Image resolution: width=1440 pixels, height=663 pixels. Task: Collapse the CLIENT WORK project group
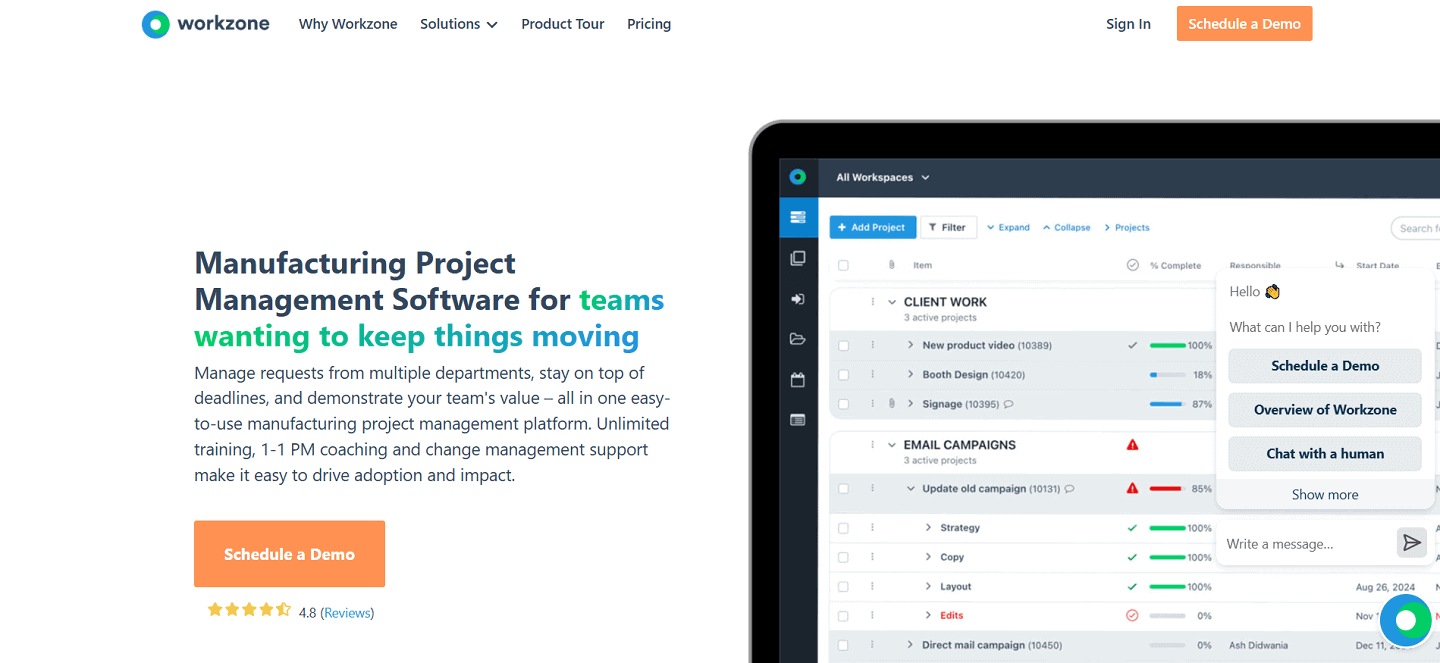coord(892,301)
